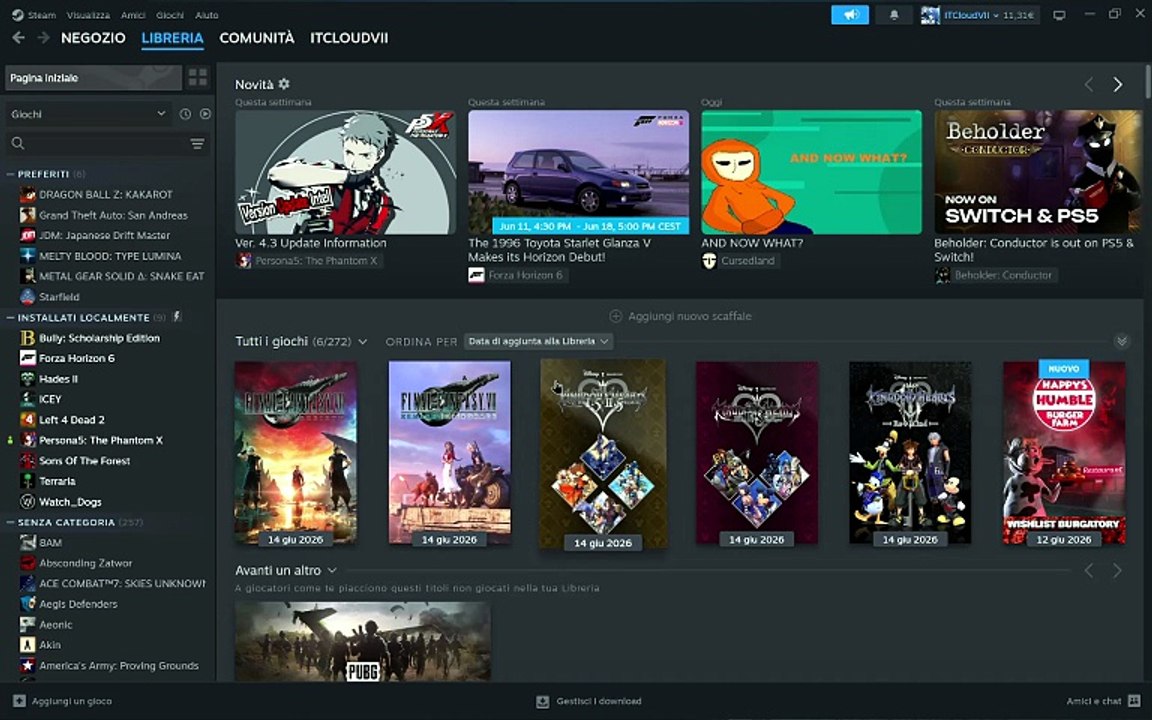This screenshot has height=720, width=1152.
Task: Open the Kingdom Hearts III cover with Sora and Mickey
Action: (x=910, y=453)
